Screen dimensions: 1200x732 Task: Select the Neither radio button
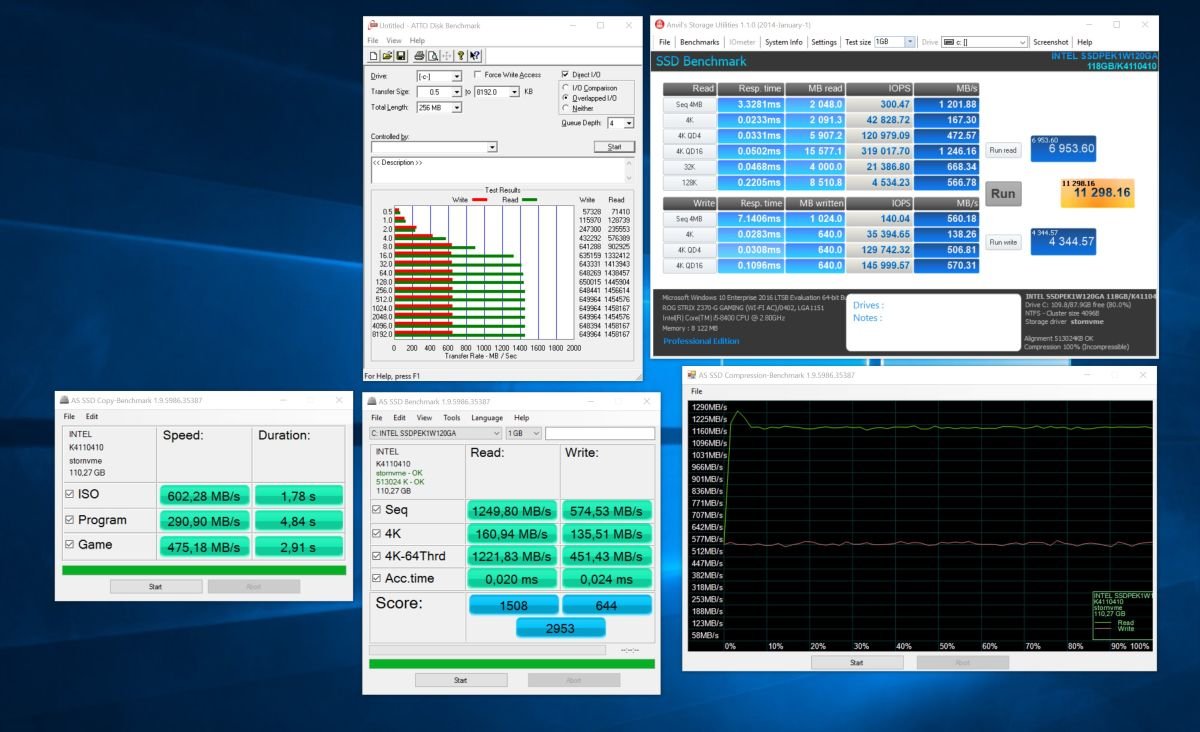tap(566, 108)
